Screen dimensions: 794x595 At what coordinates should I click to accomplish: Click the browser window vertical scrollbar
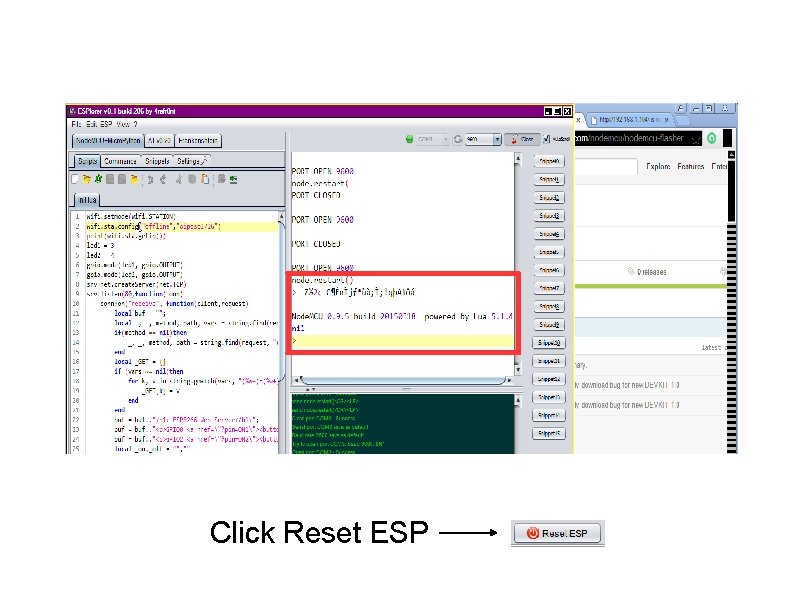731,303
